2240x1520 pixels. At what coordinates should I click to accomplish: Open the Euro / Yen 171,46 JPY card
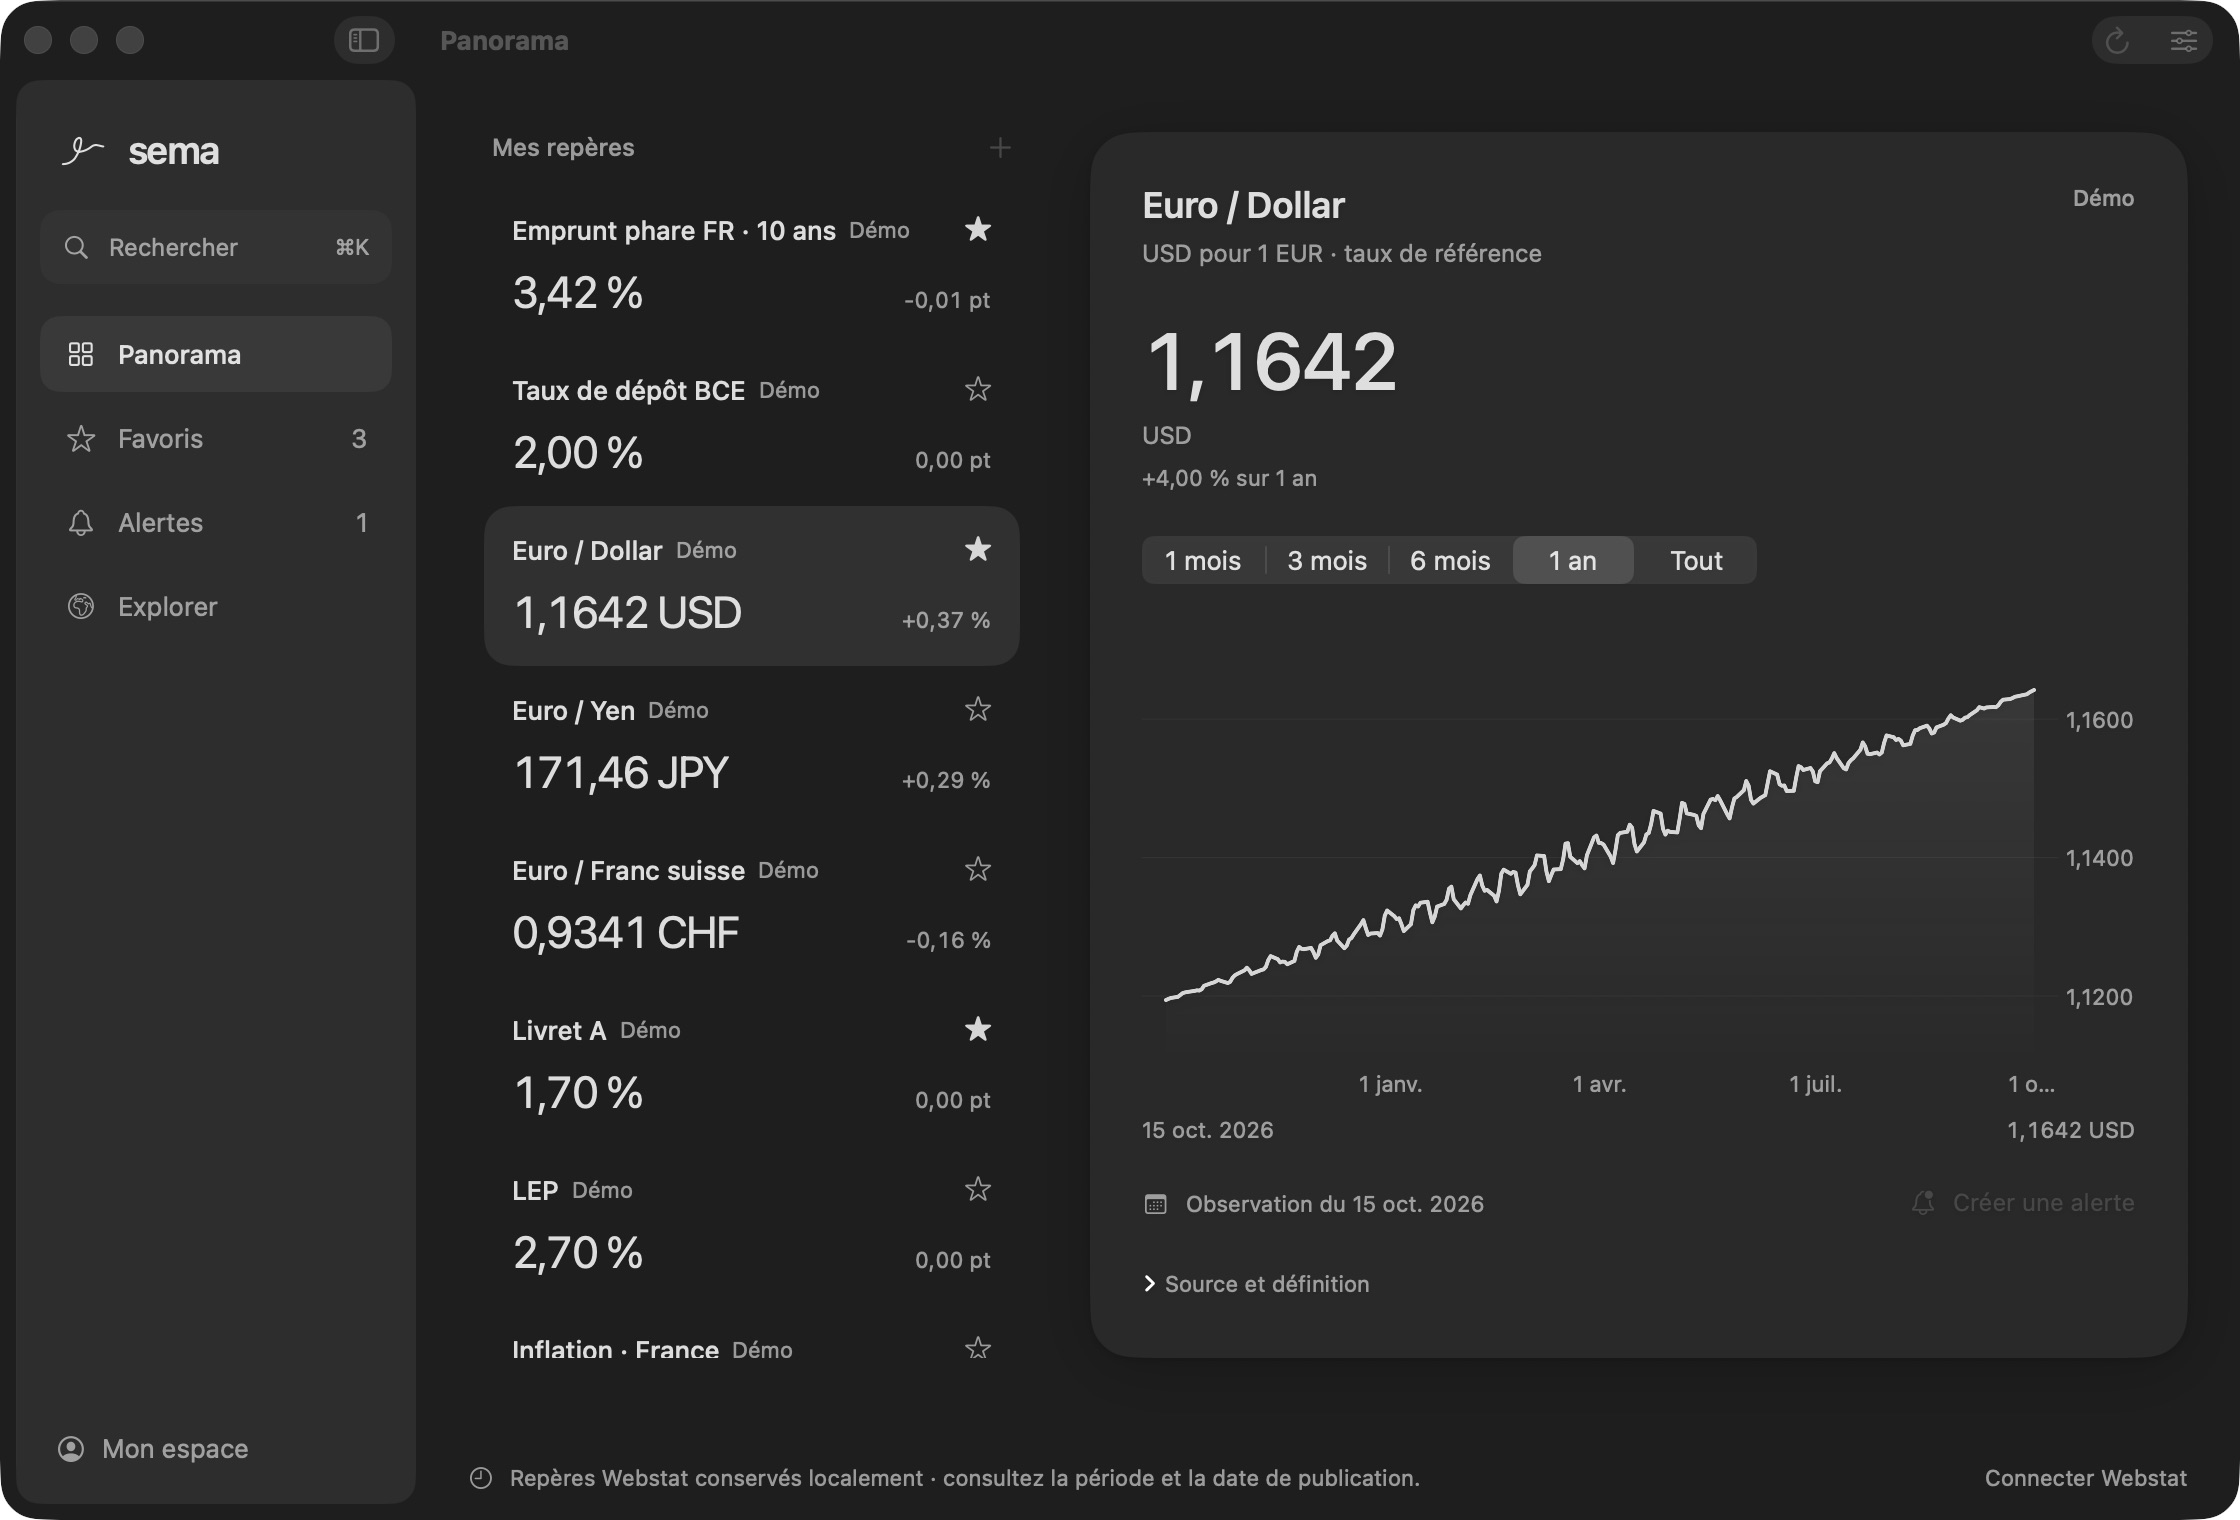coord(751,746)
